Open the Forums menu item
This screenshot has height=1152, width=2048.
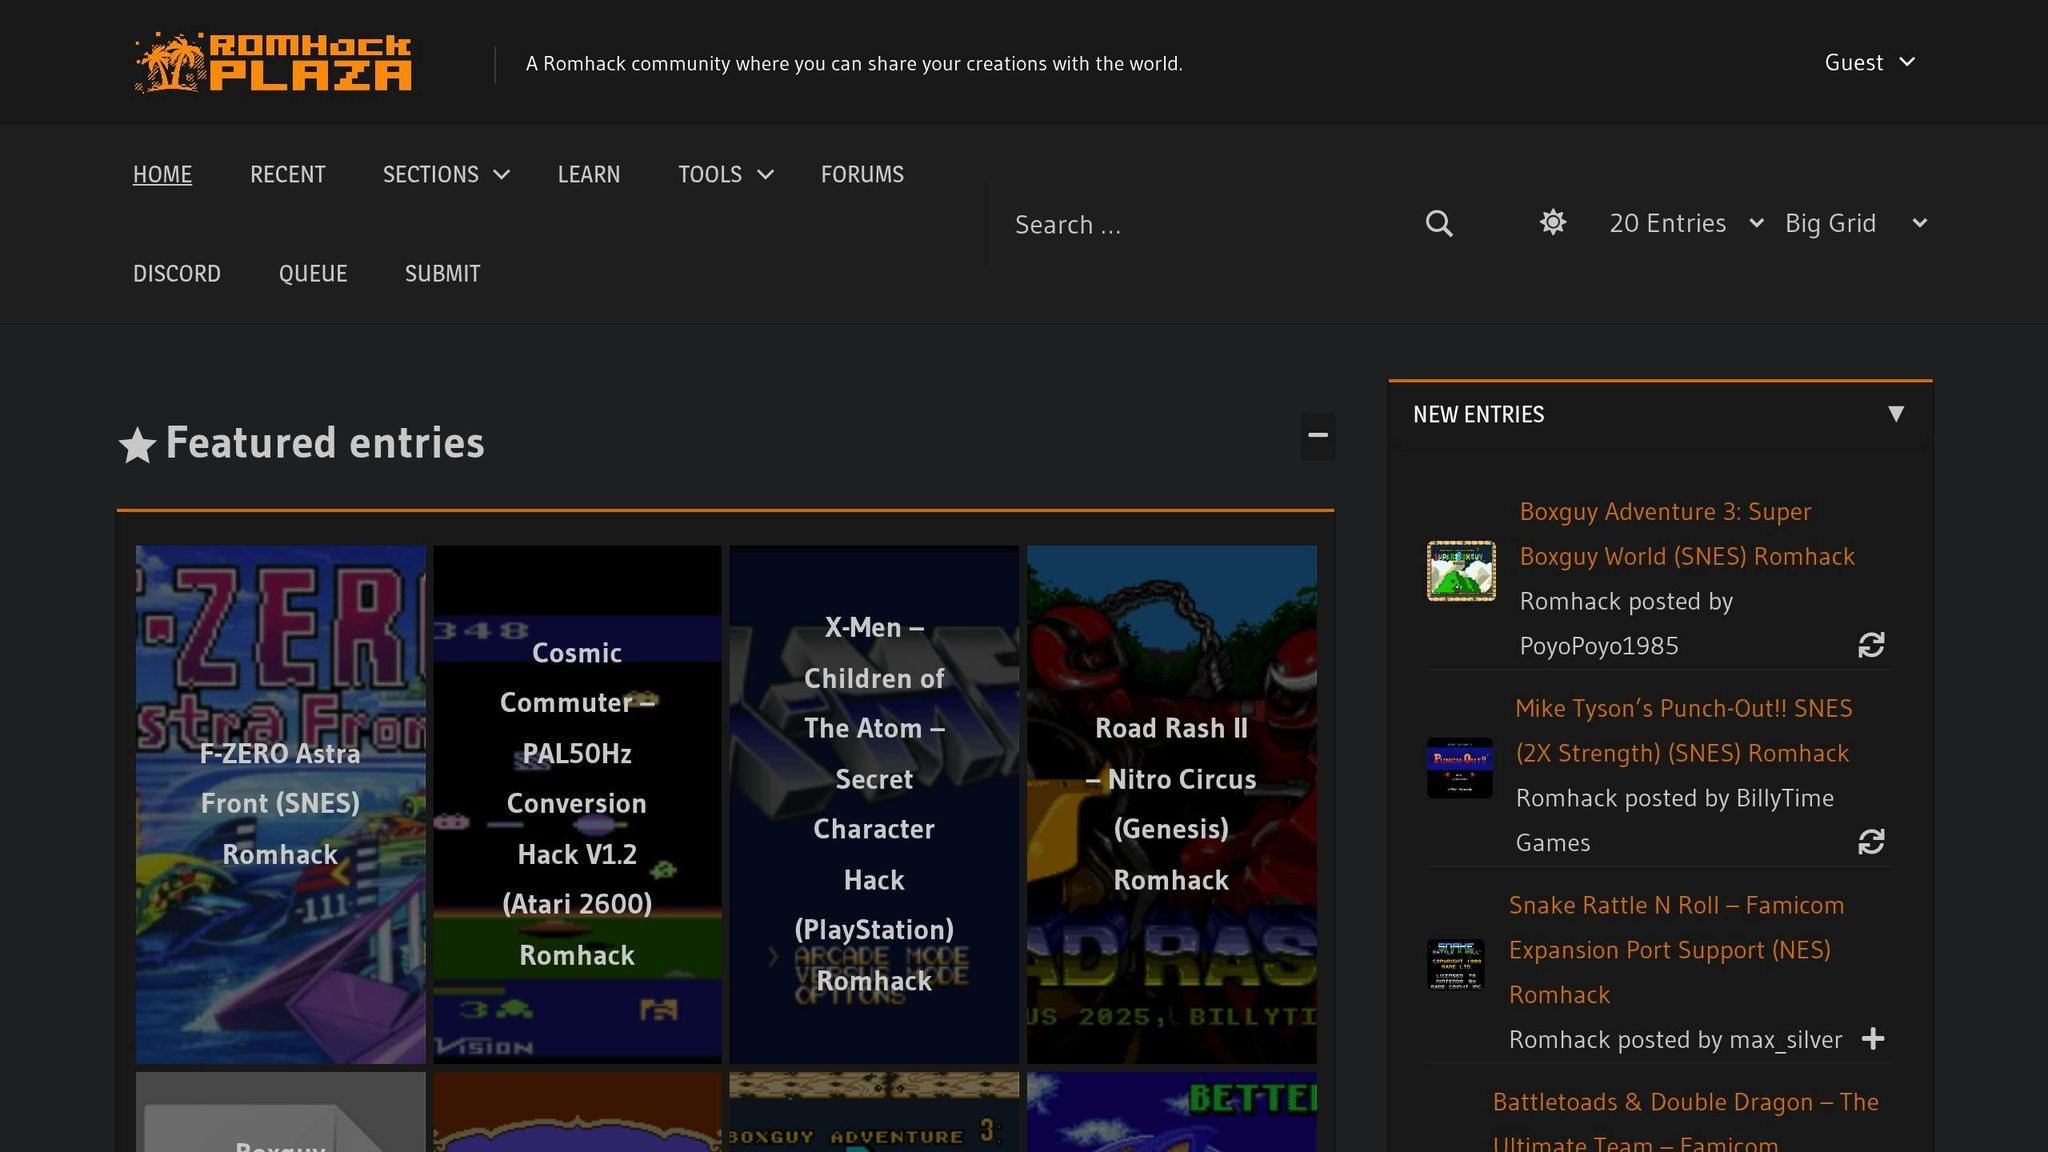[x=862, y=175]
